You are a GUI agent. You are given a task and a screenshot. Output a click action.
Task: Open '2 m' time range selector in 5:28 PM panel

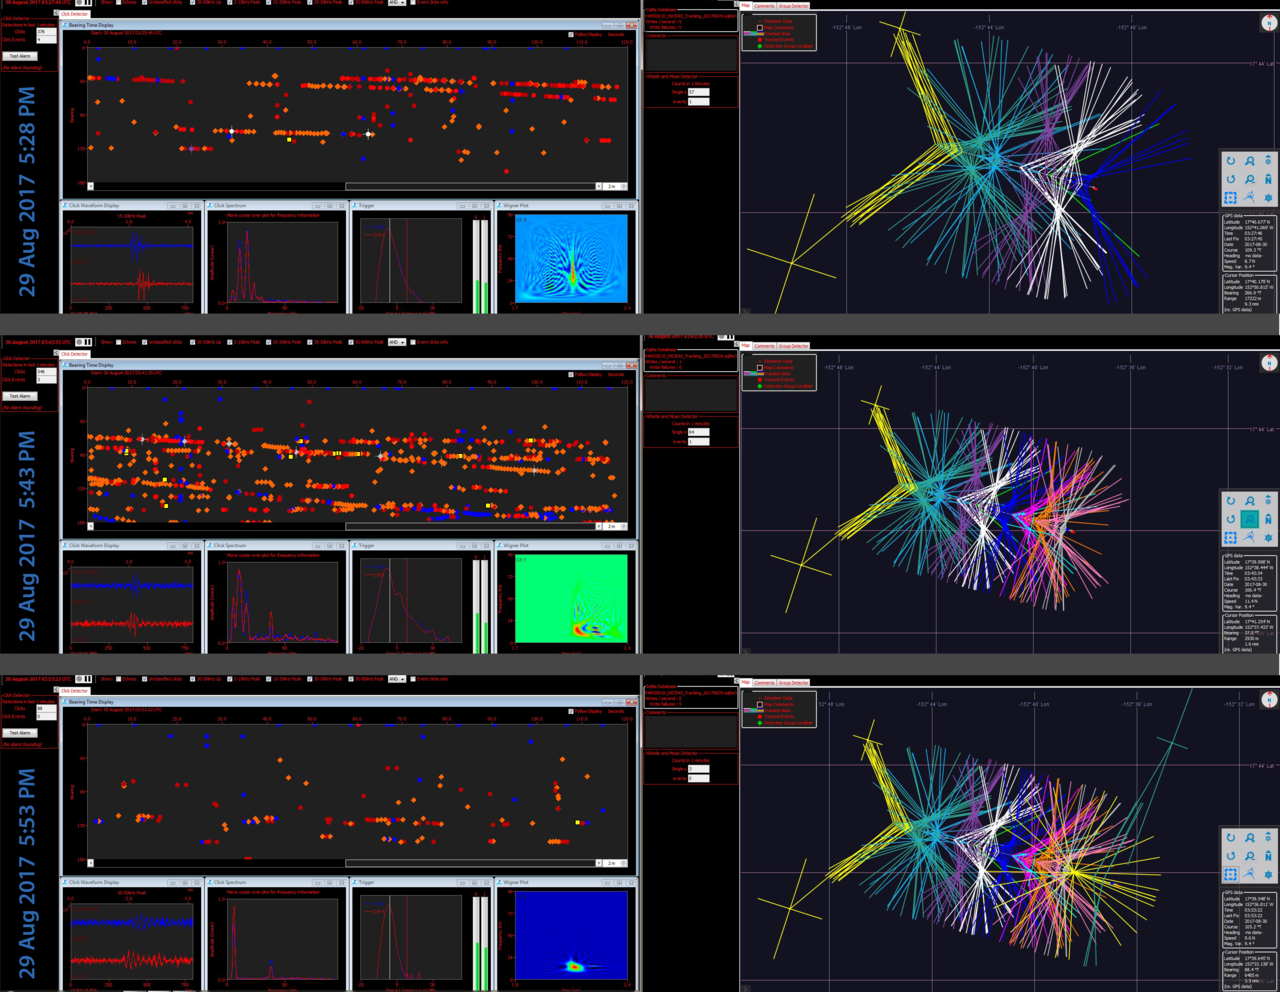pyautogui.click(x=614, y=186)
